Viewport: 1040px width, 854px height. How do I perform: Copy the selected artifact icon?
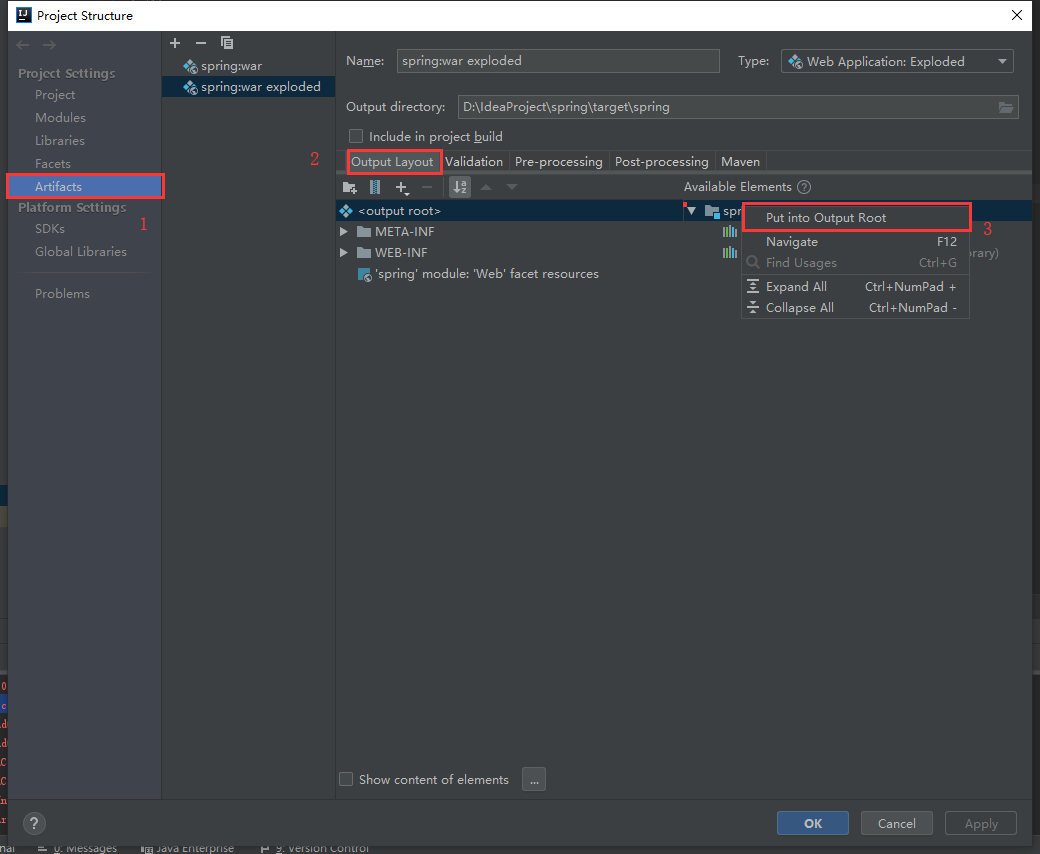227,43
